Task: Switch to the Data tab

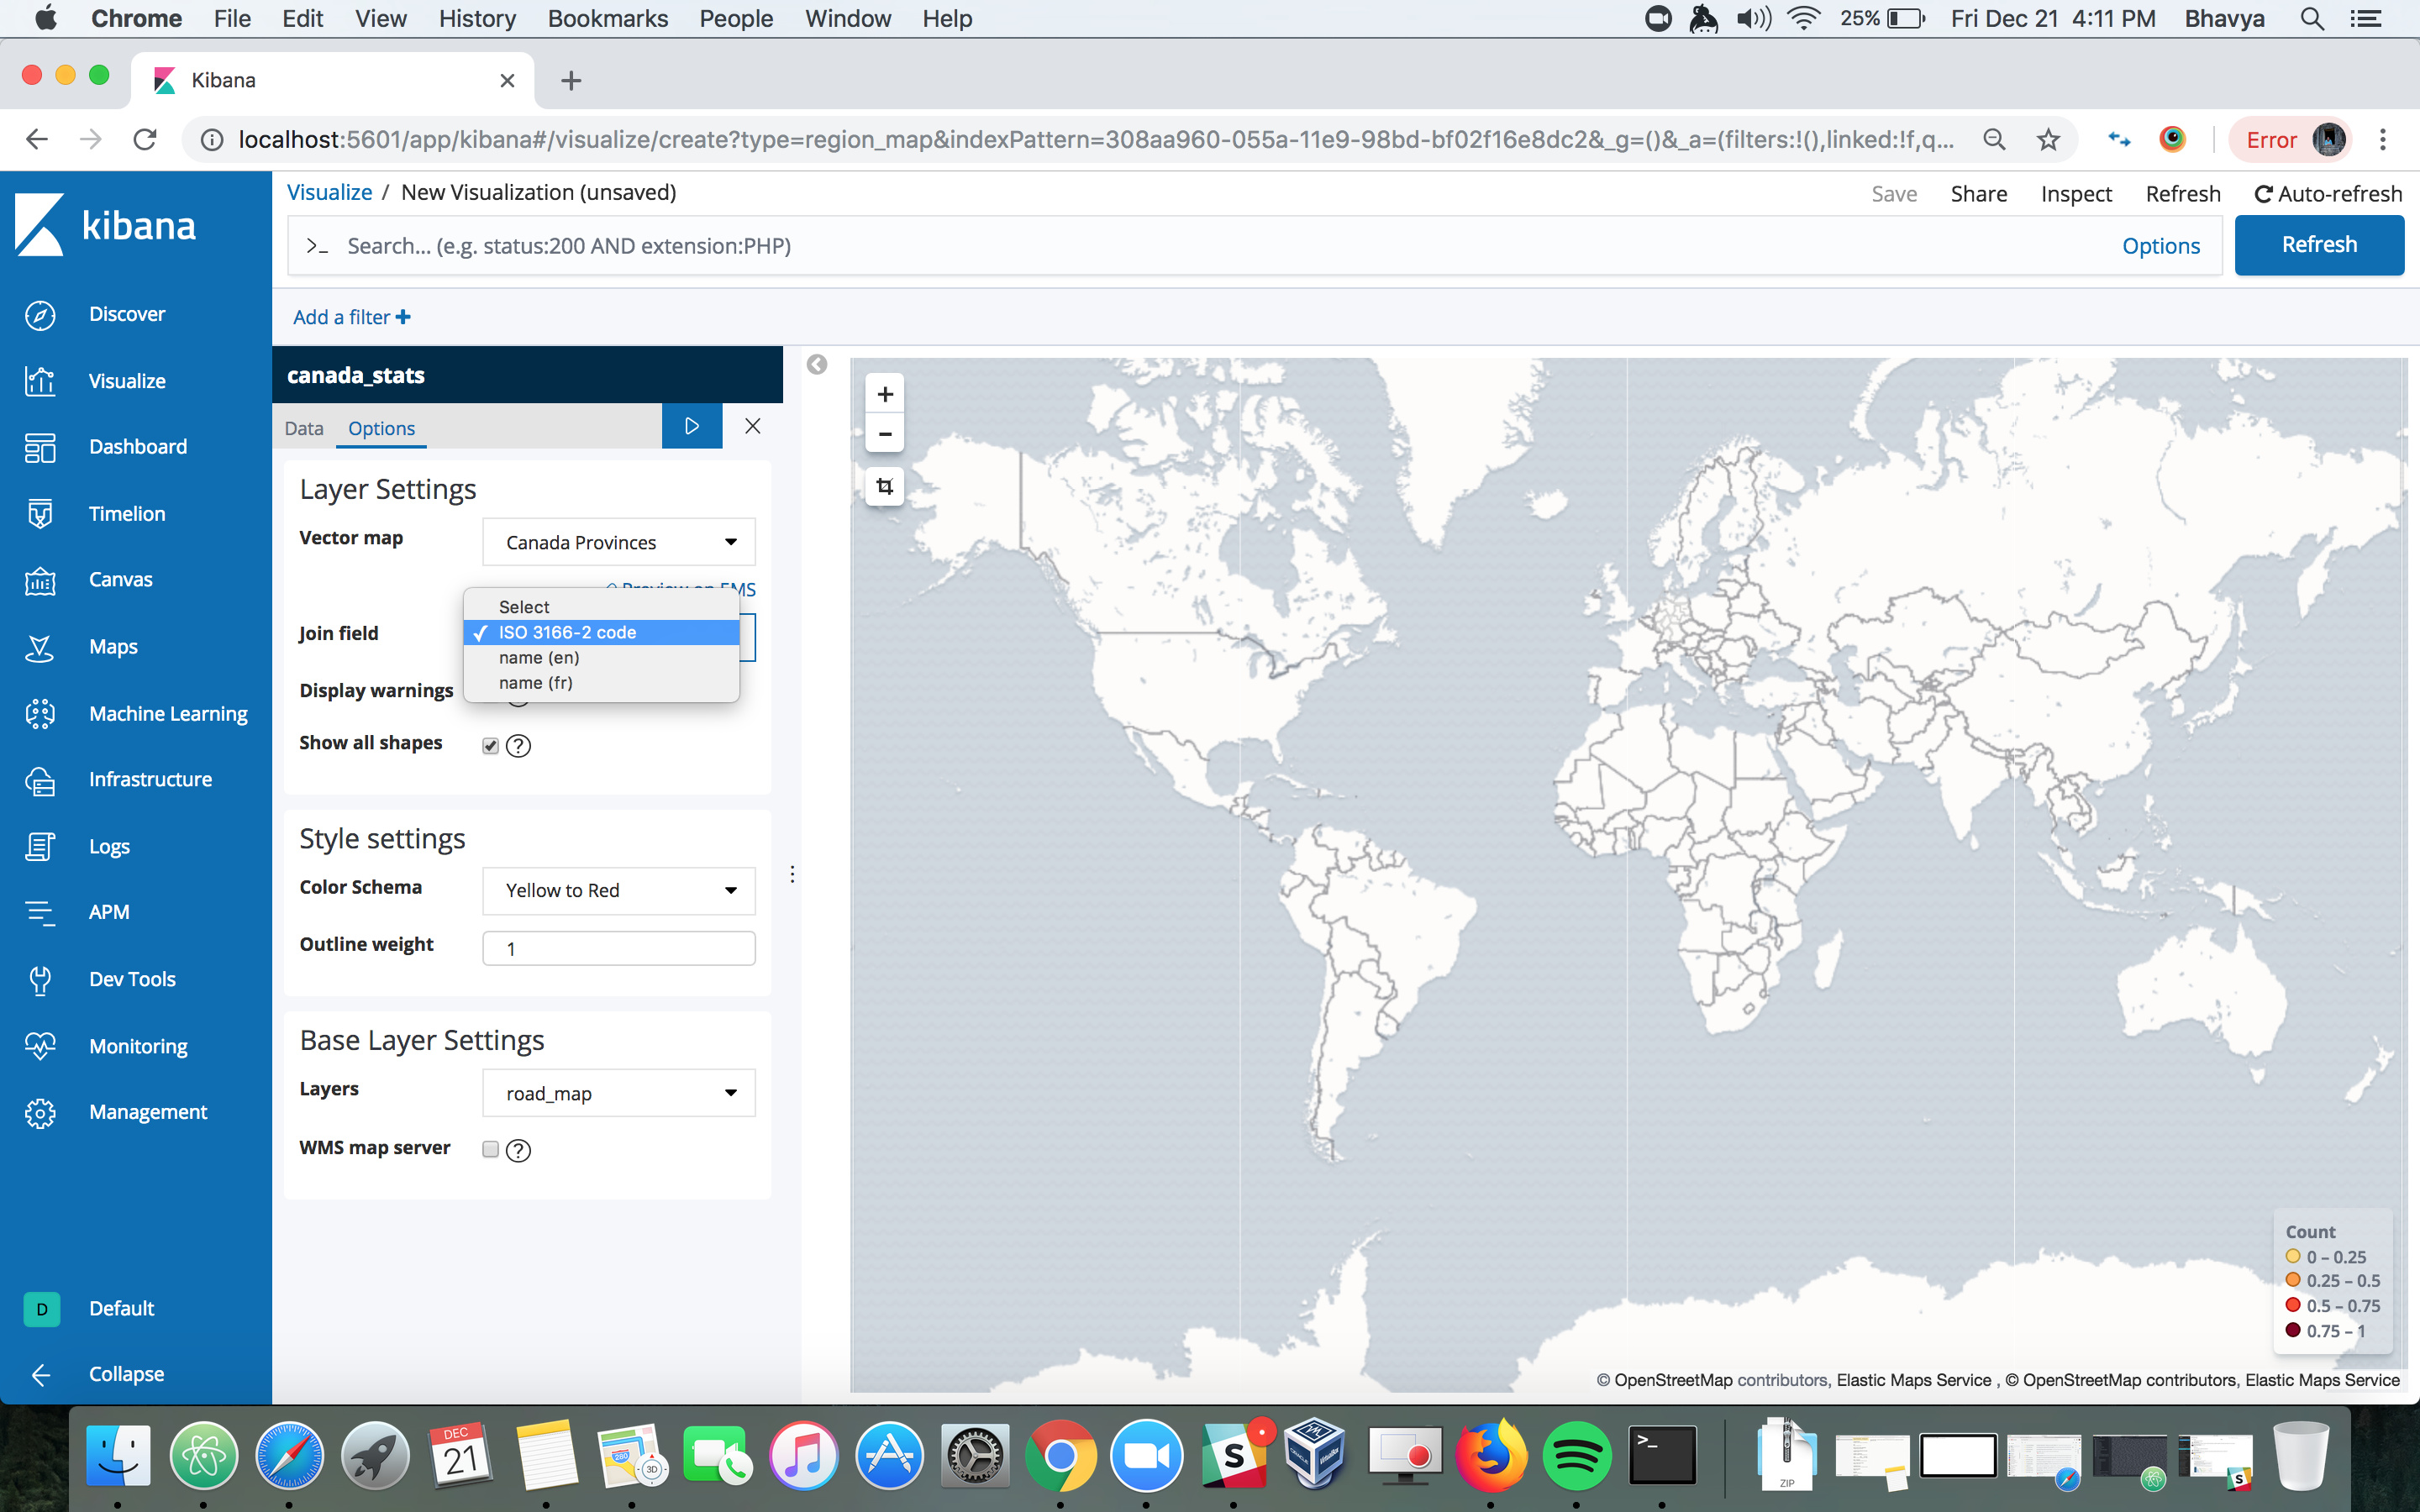Action: tap(303, 428)
